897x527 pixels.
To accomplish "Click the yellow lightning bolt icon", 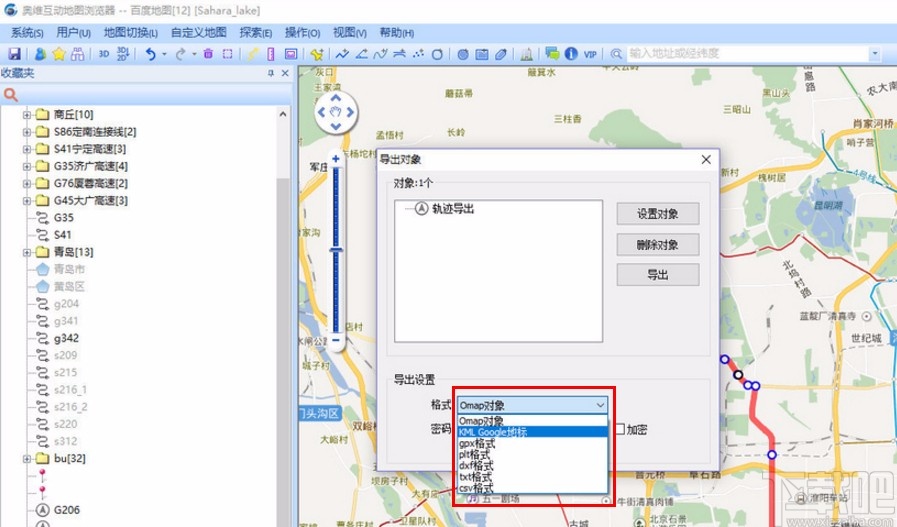I will point(253,54).
